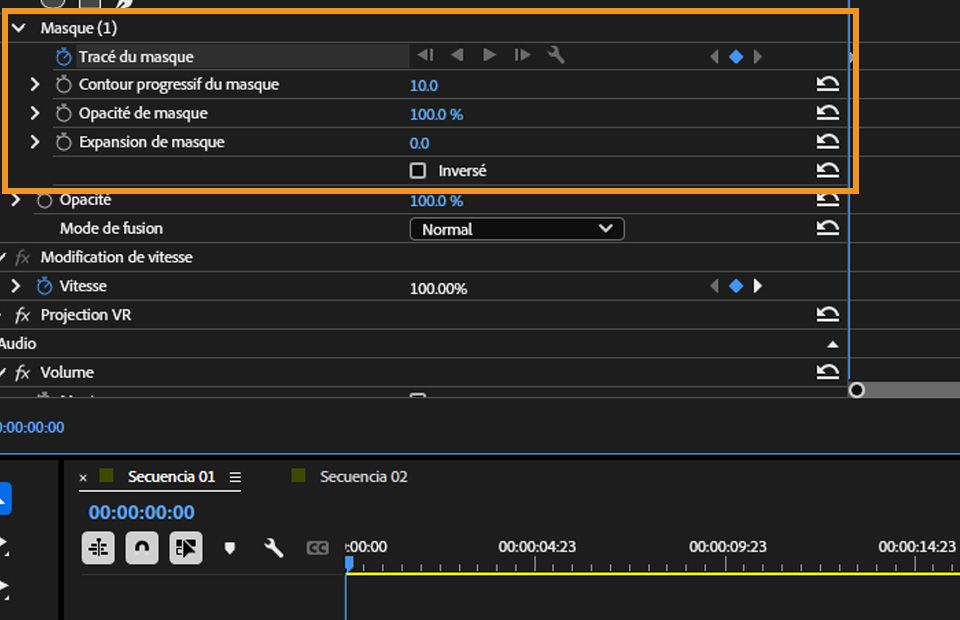Image resolution: width=960 pixels, height=620 pixels.
Task: Reset Mode de fusion parameter
Action: [x=828, y=228]
